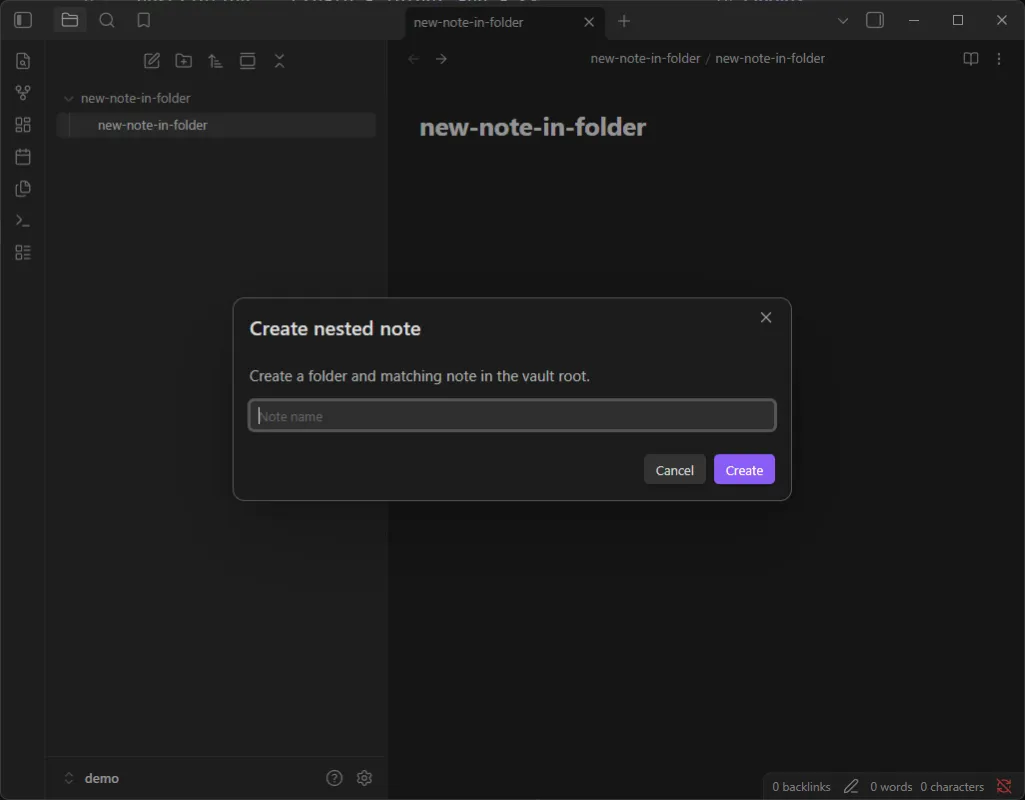This screenshot has width=1025, height=800.
Task: Click the 0 words status entry
Action: [x=890, y=787]
